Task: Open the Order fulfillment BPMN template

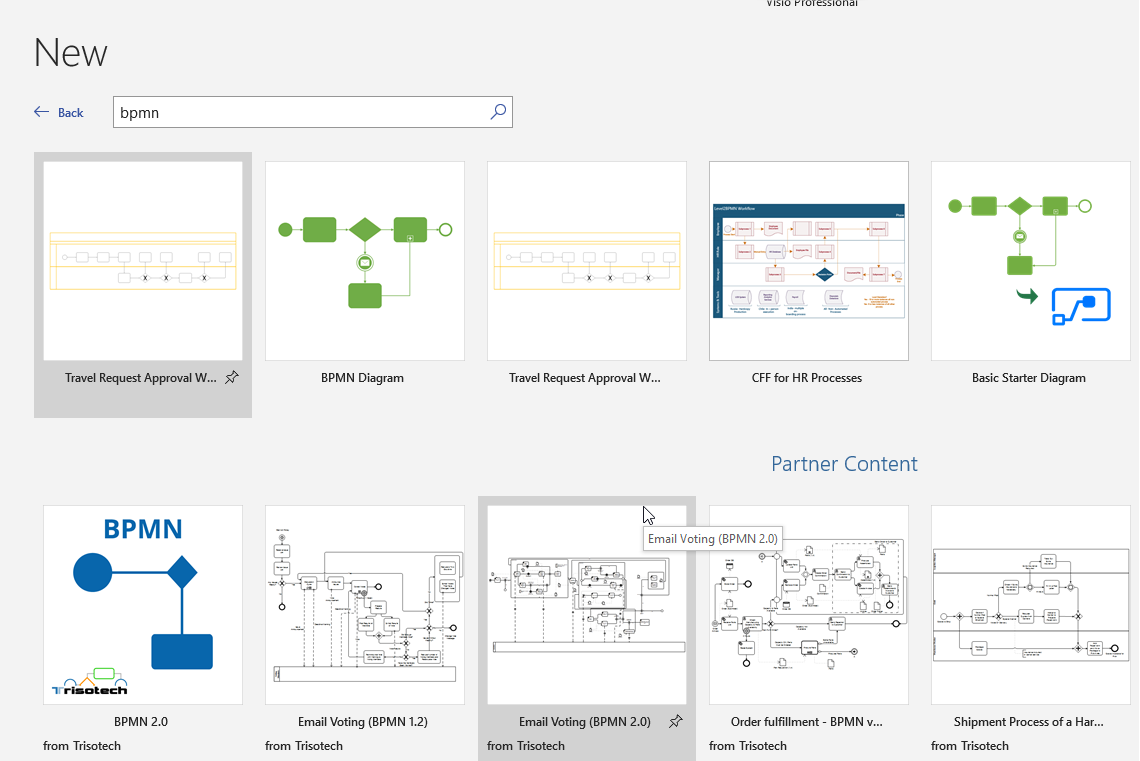Action: [x=809, y=604]
